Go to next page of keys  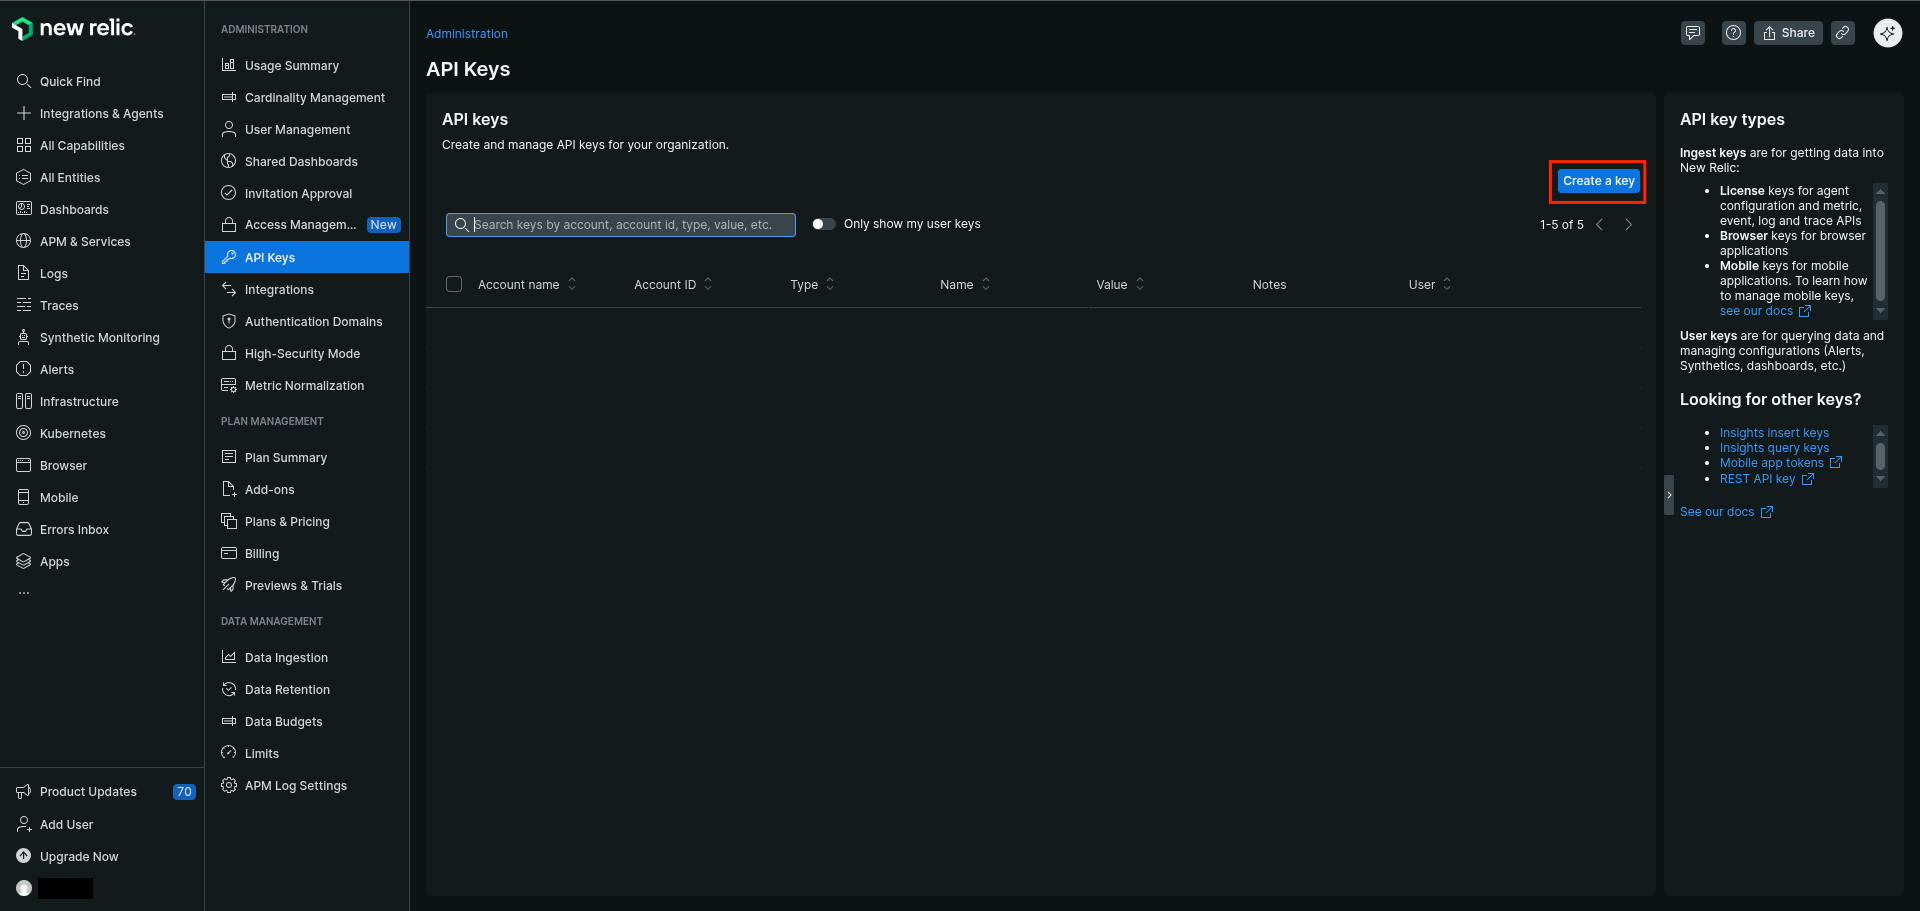1628,225
